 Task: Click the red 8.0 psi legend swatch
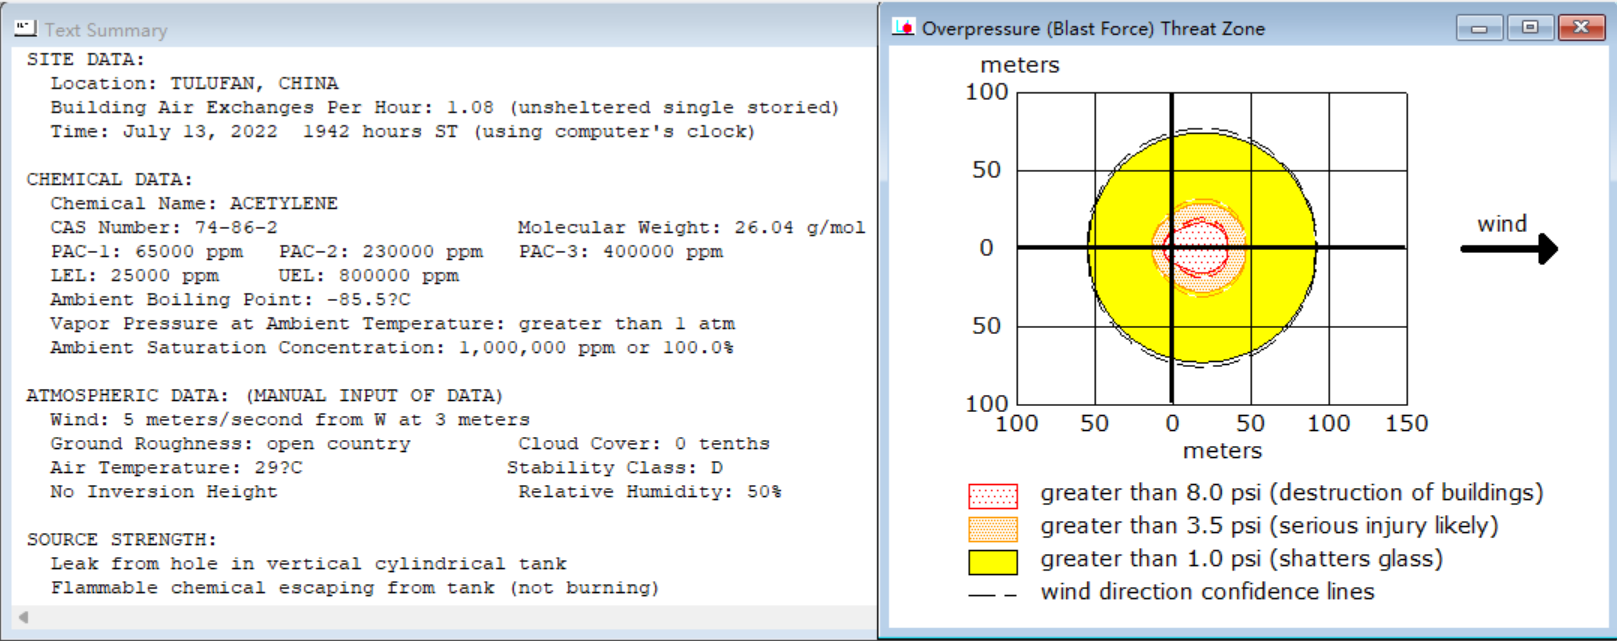click(993, 495)
